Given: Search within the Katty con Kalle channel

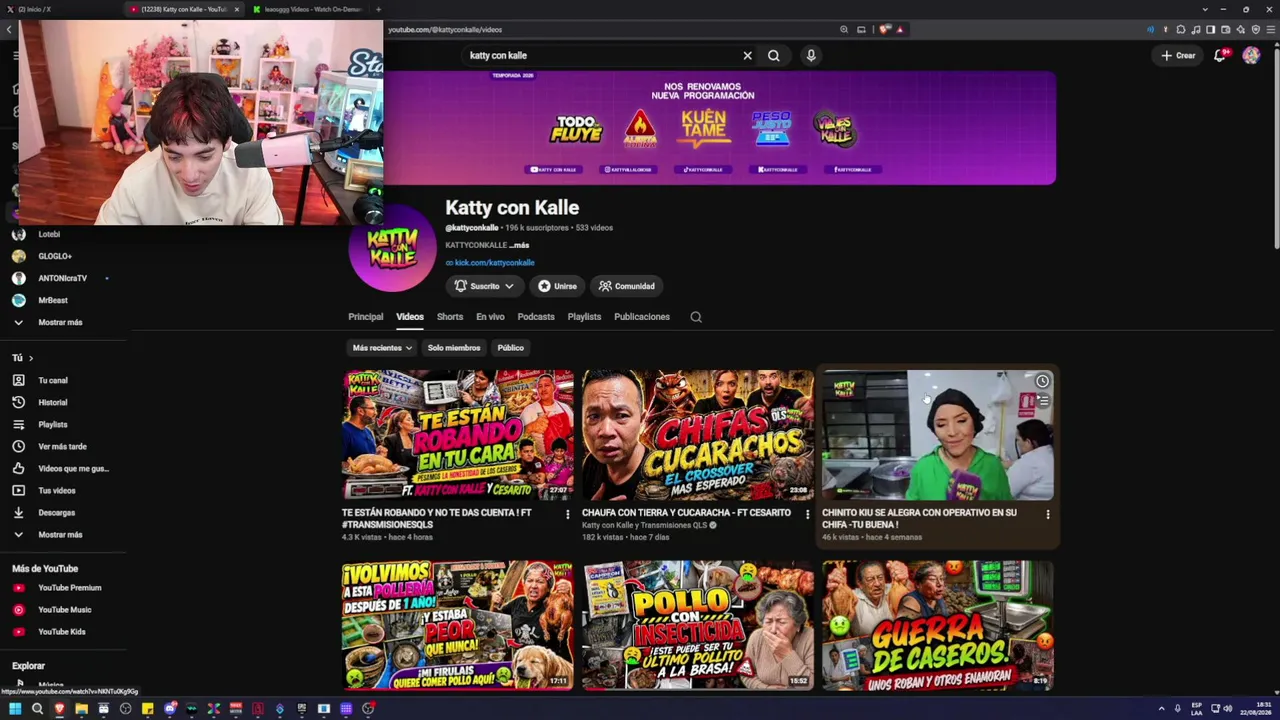Looking at the screenshot, I should (x=696, y=317).
